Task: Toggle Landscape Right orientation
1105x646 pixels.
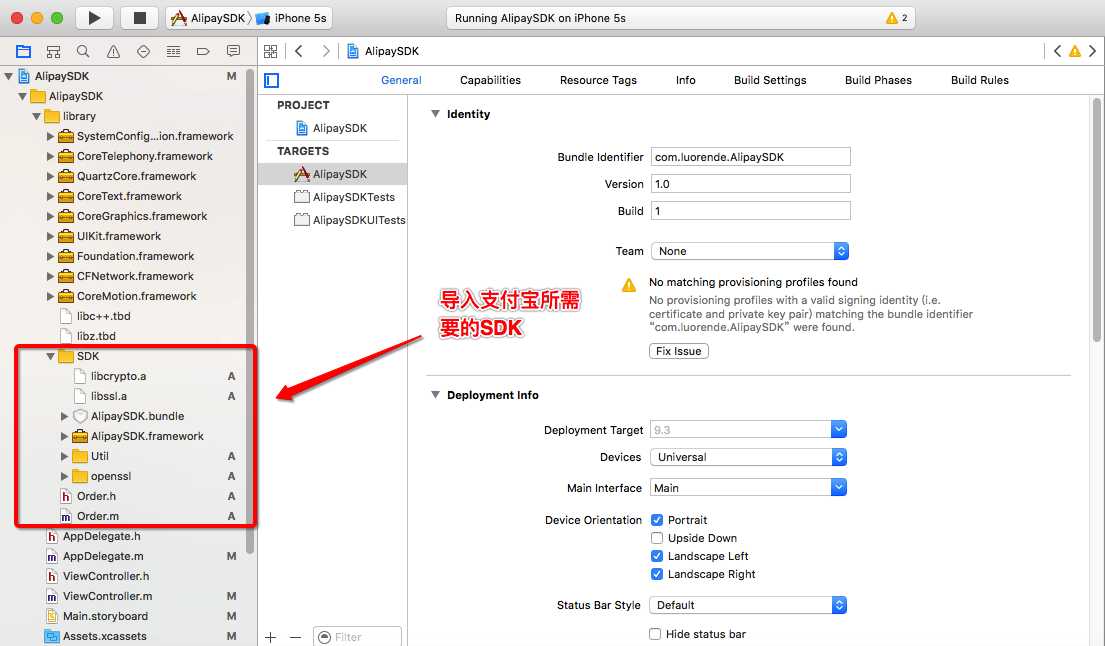Action: point(657,574)
